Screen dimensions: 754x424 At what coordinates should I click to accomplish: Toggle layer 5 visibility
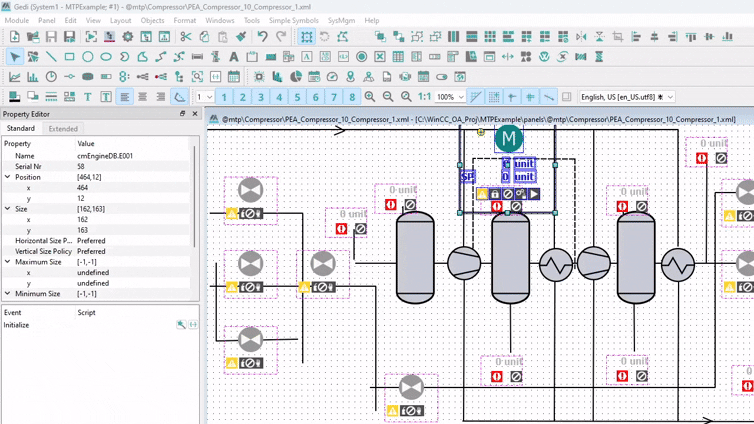pyautogui.click(x=297, y=97)
